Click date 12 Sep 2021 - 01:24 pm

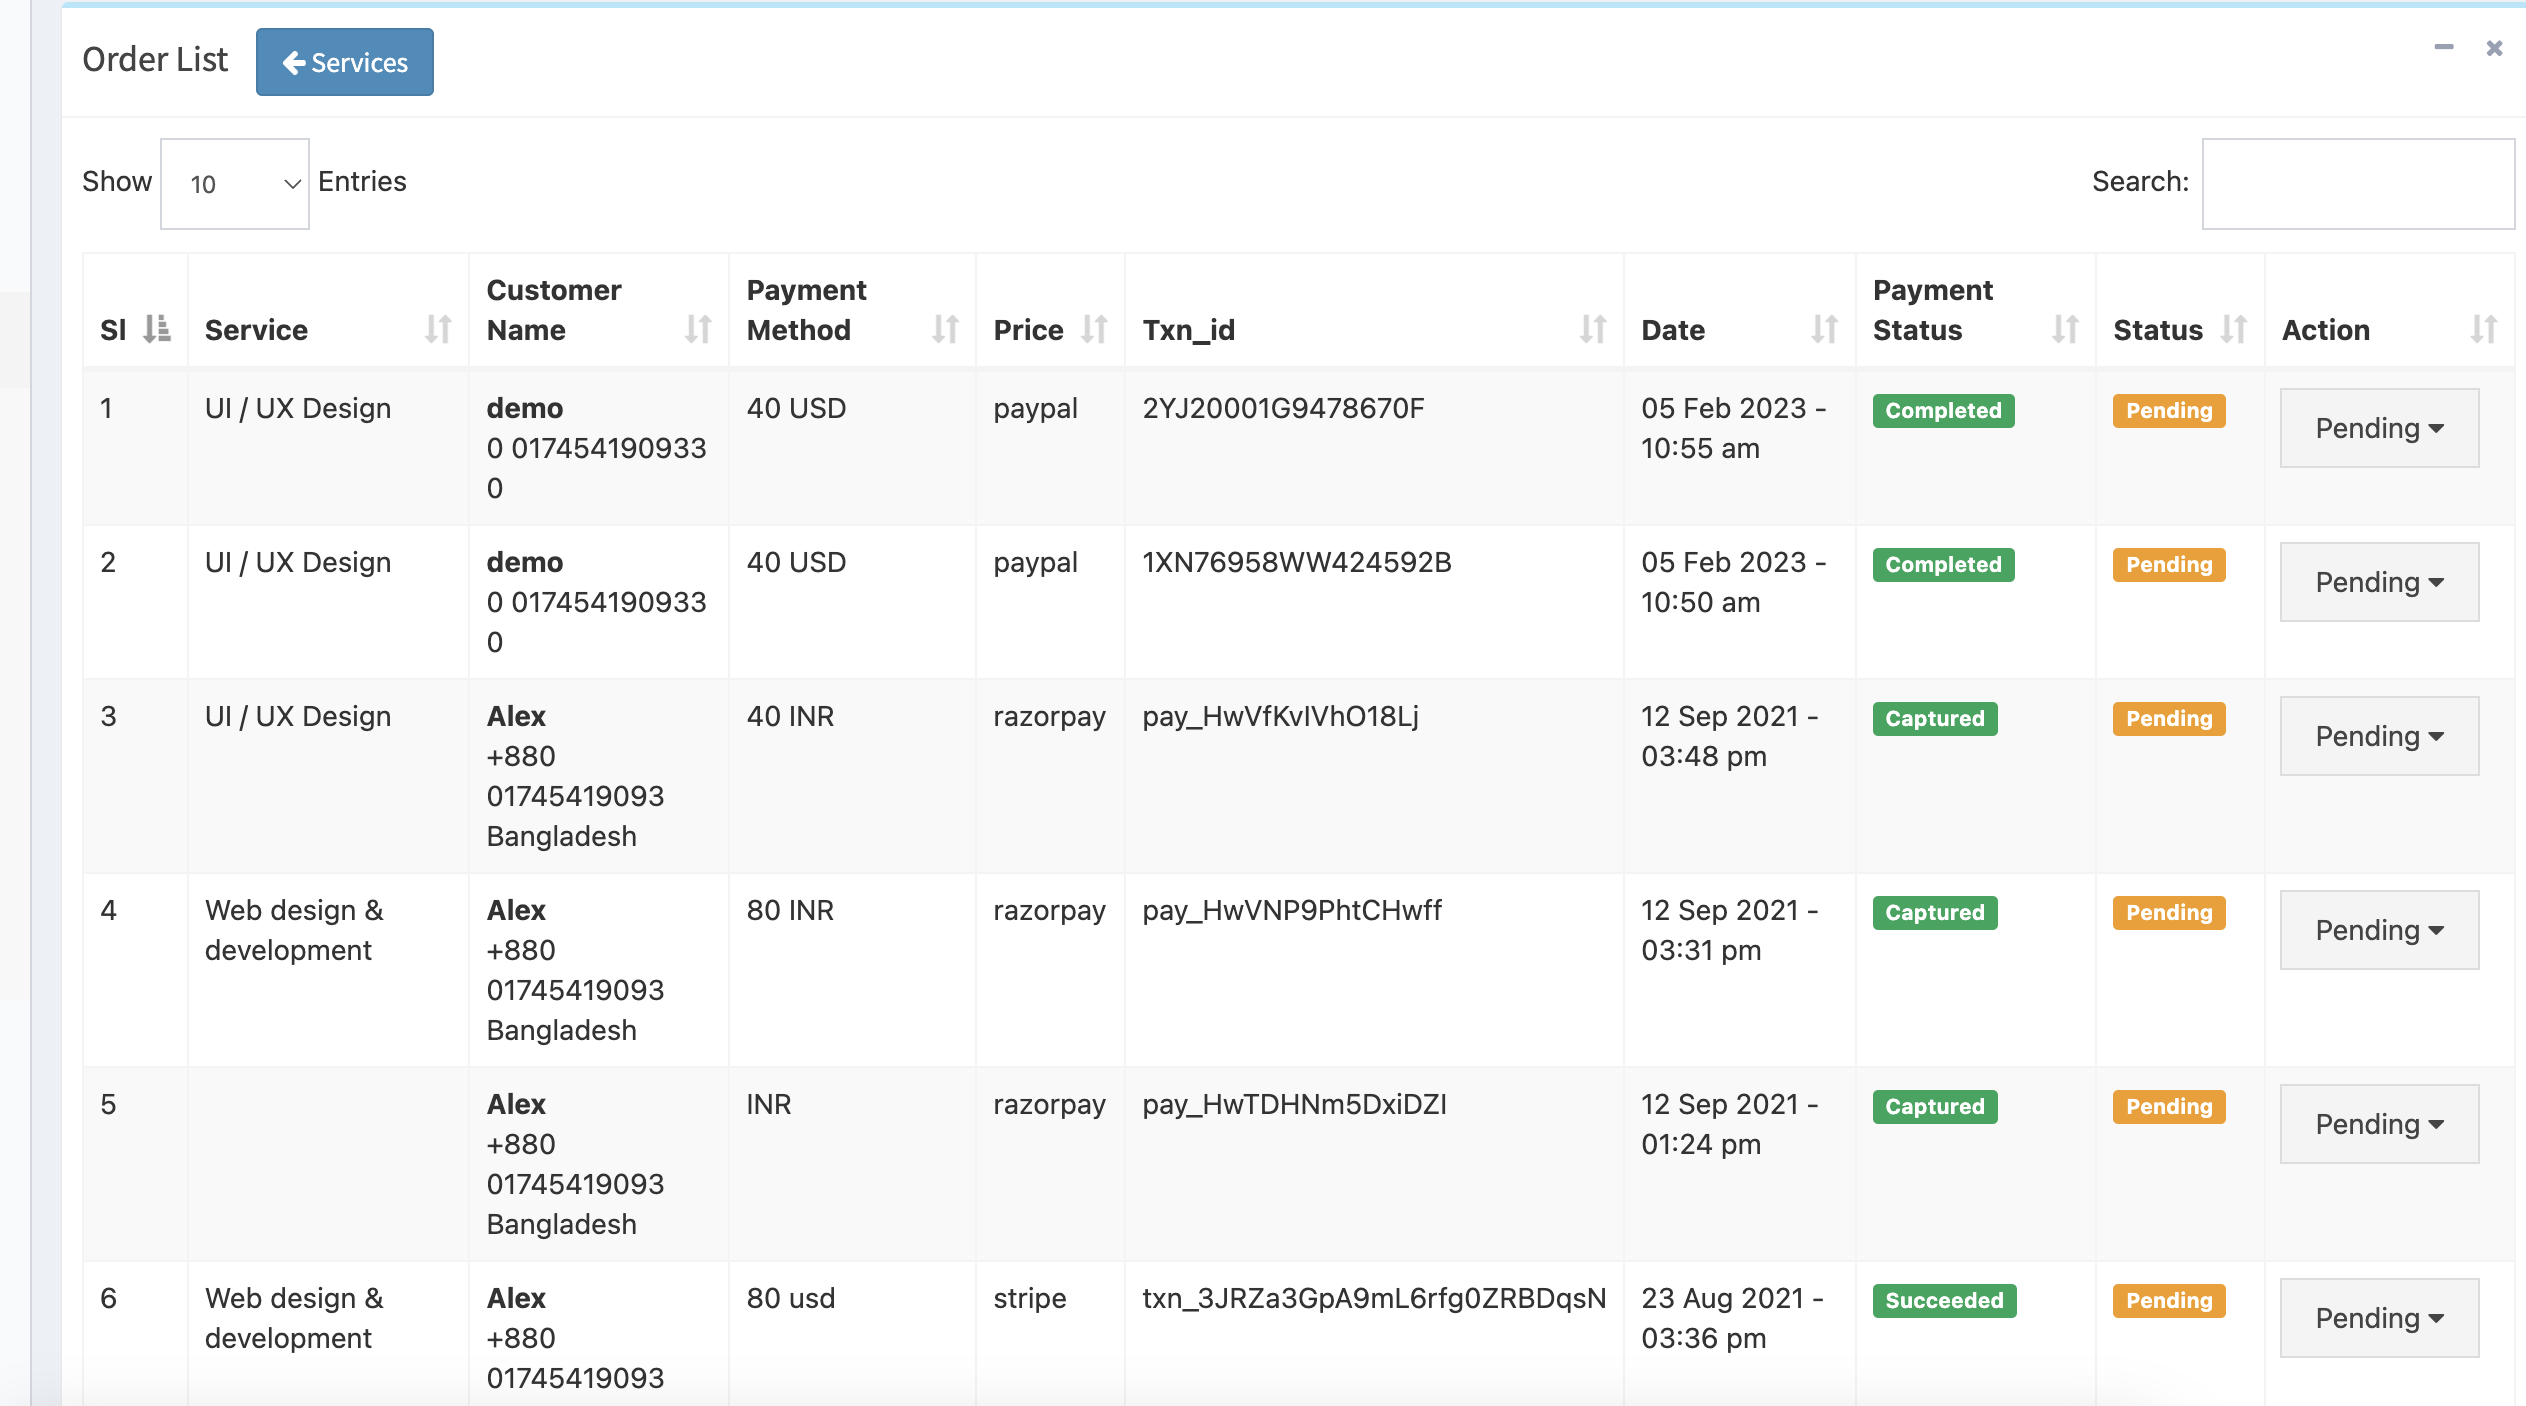1729,1124
